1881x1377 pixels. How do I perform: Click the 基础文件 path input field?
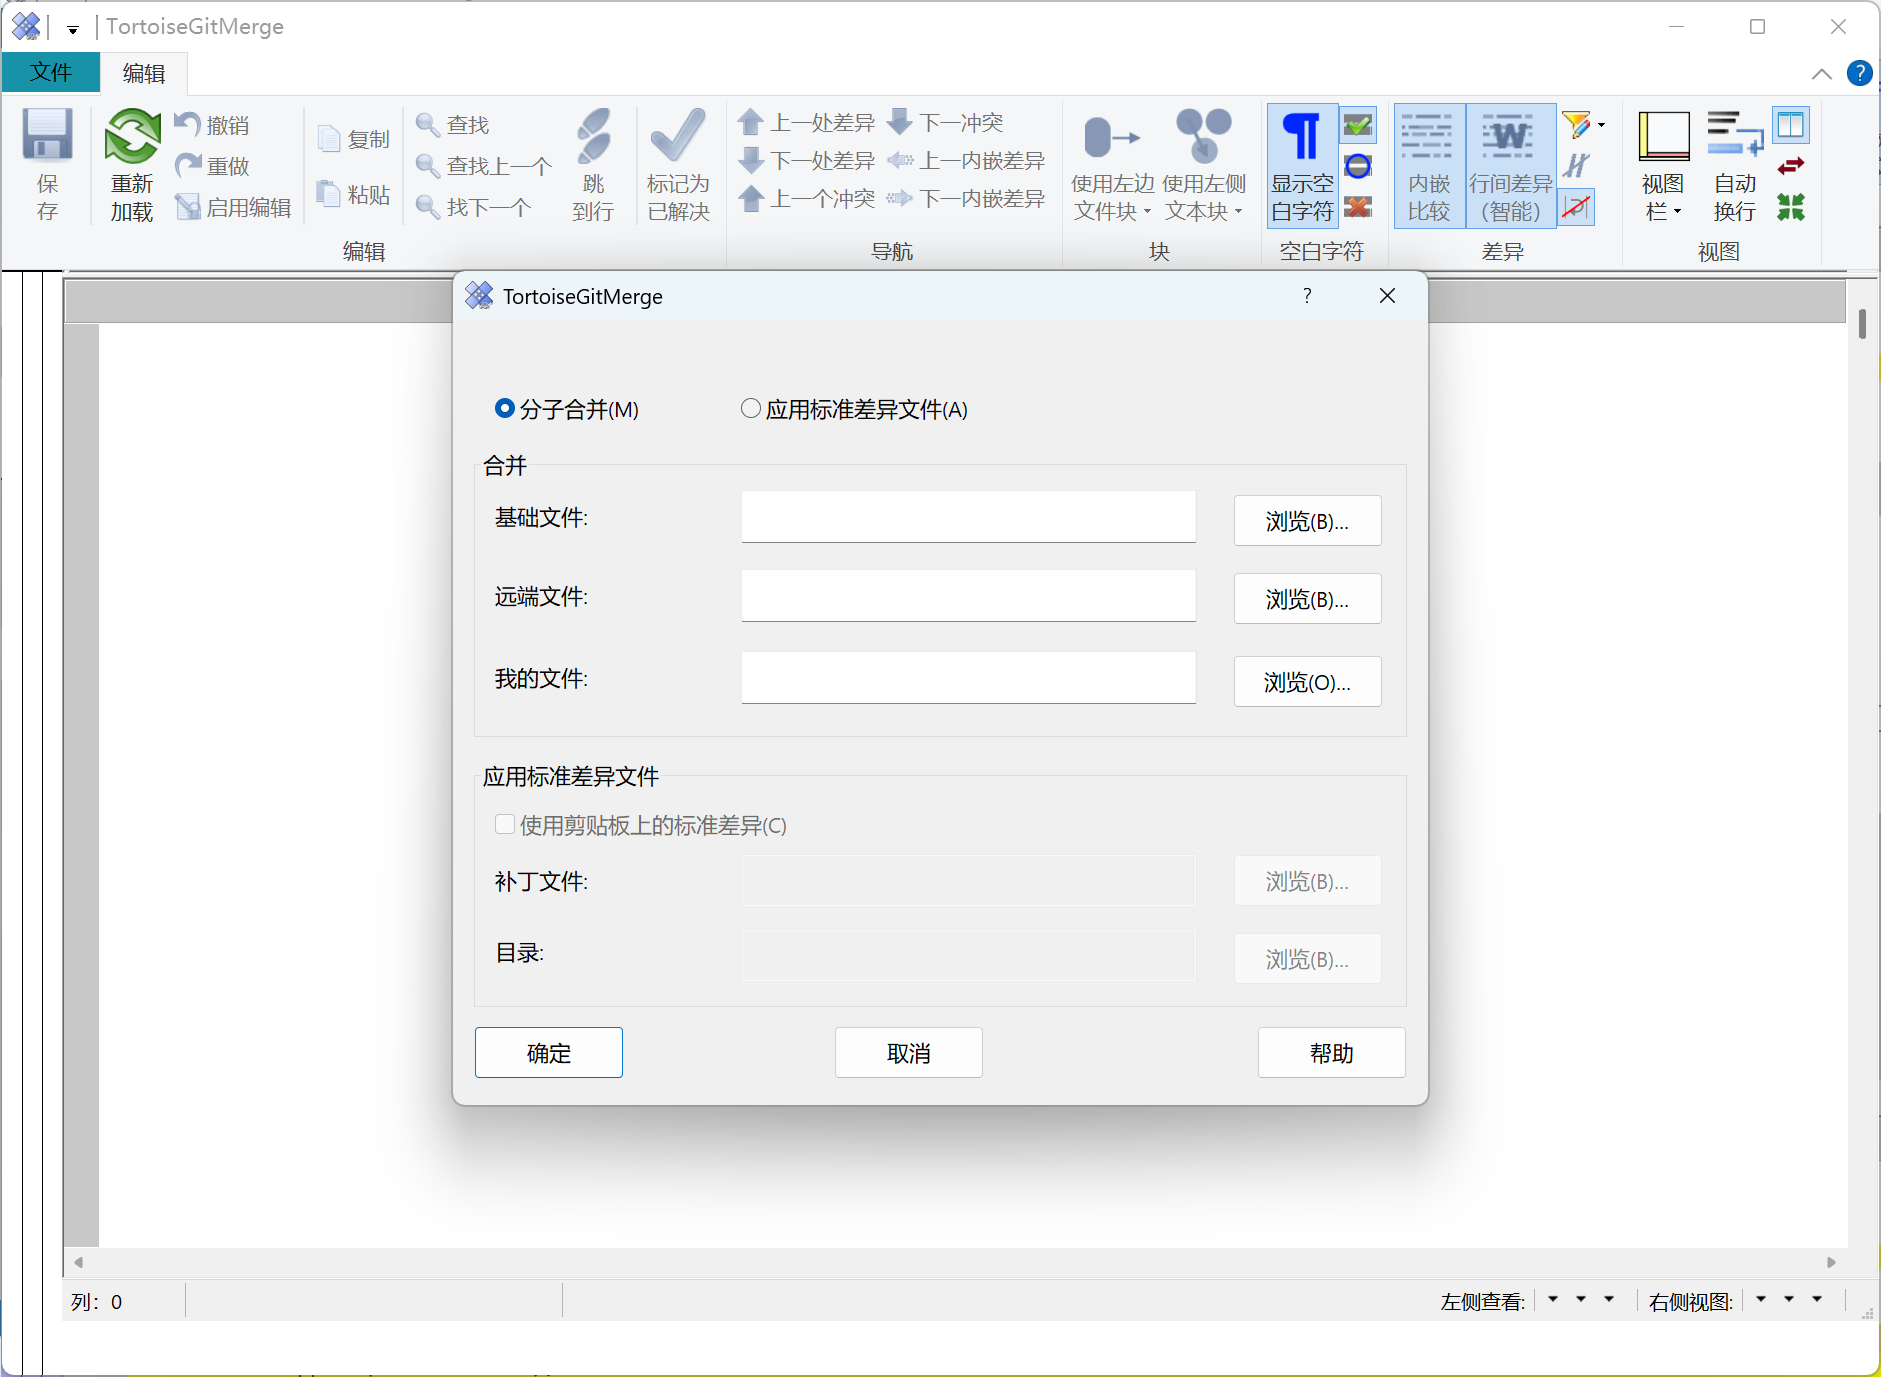(x=969, y=516)
